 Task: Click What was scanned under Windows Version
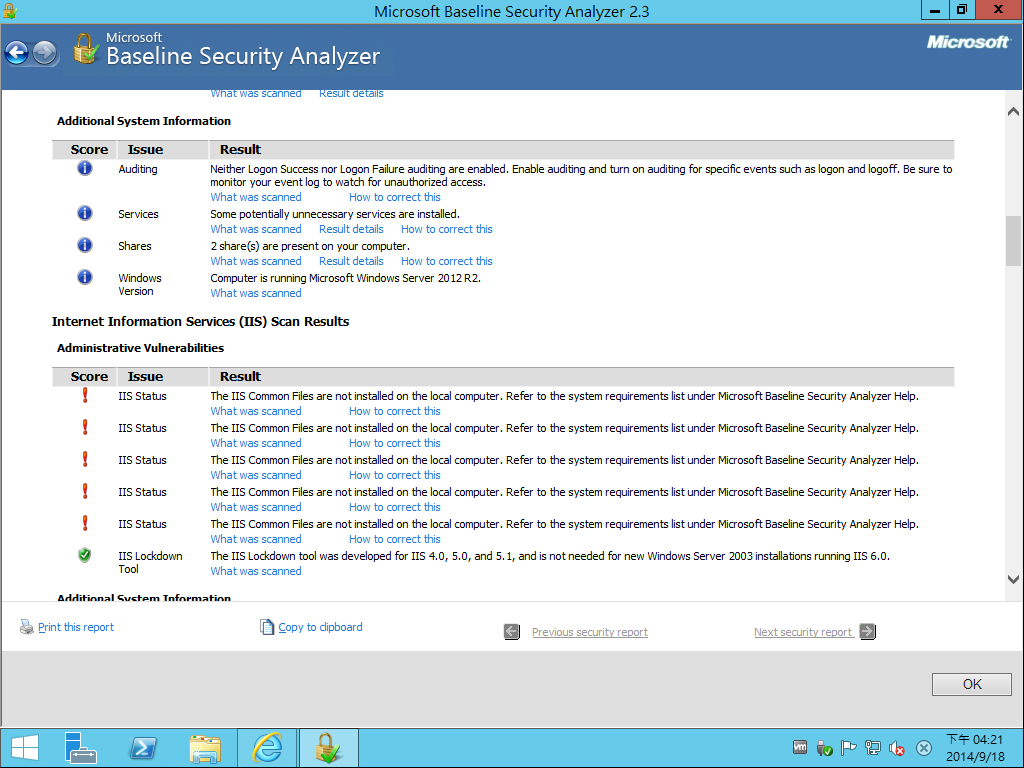click(x=255, y=293)
